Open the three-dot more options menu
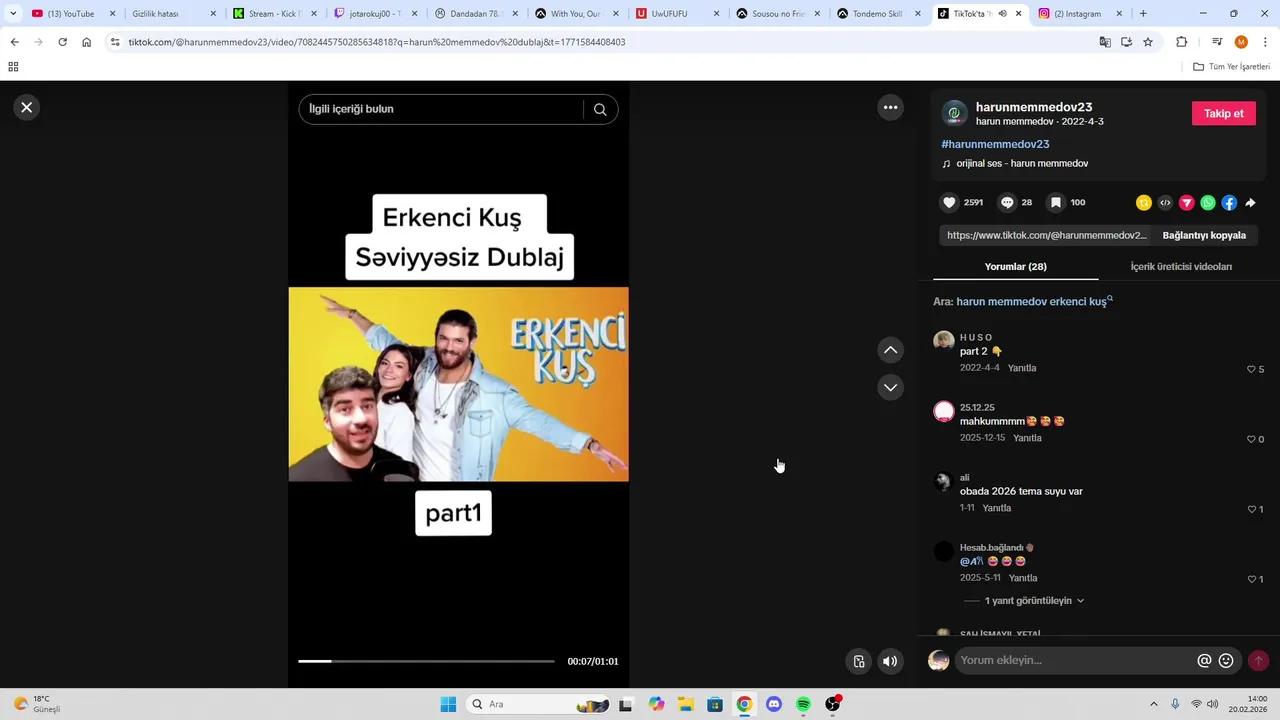The width and height of the screenshot is (1280, 720). tap(890, 107)
